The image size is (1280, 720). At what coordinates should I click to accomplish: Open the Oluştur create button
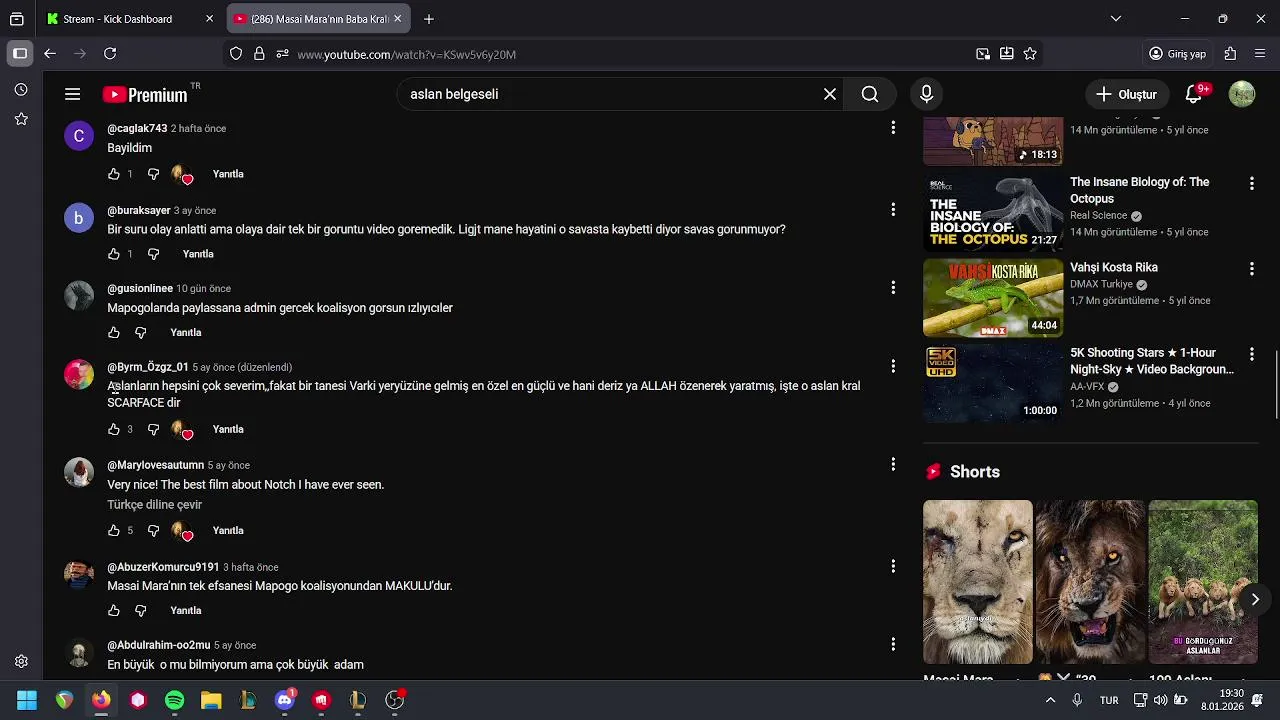click(x=1127, y=94)
